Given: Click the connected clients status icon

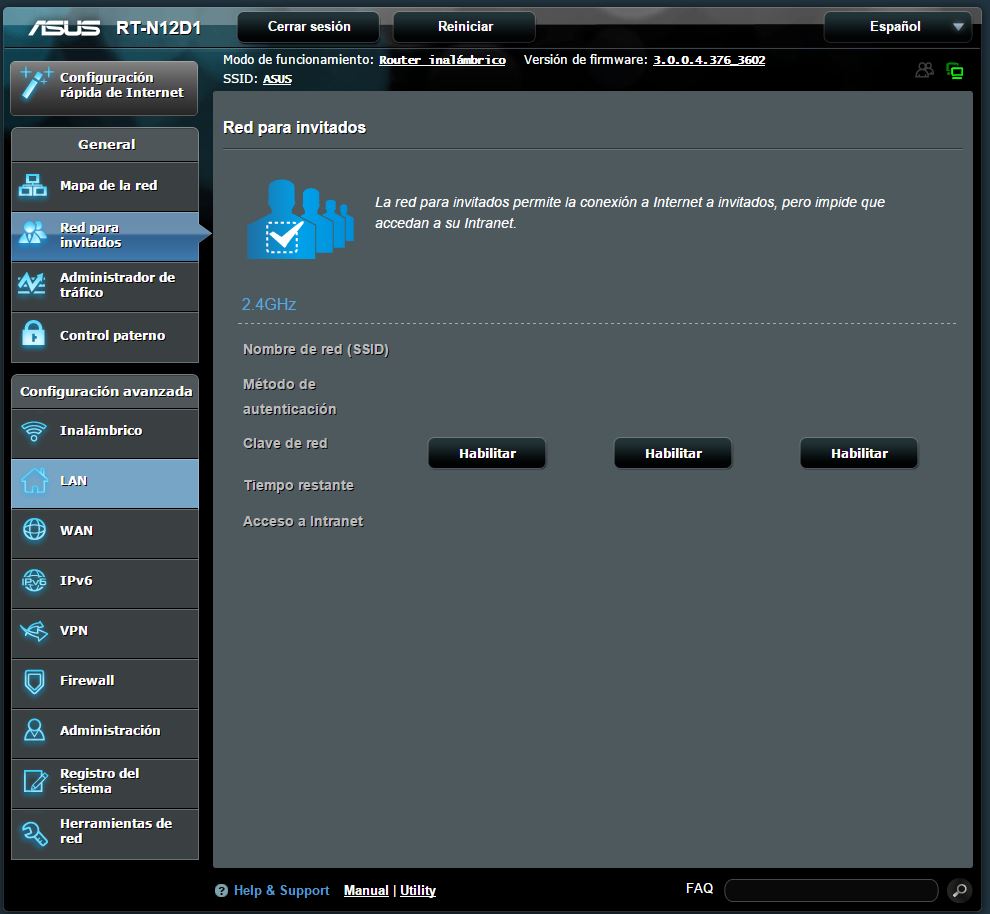Looking at the screenshot, I should [x=925, y=71].
